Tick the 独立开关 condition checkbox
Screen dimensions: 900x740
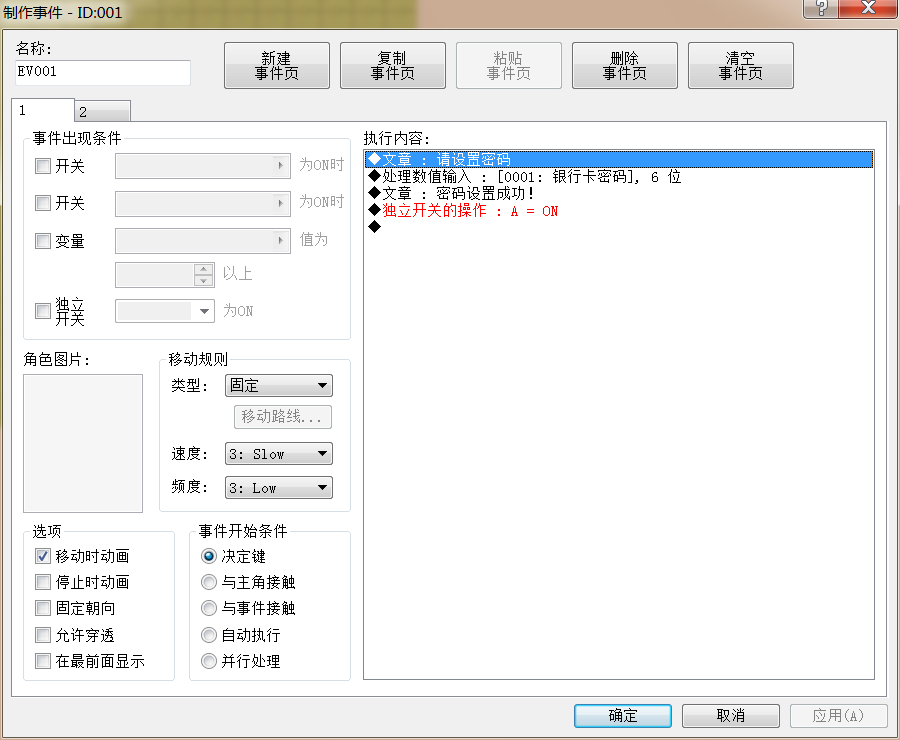point(43,311)
